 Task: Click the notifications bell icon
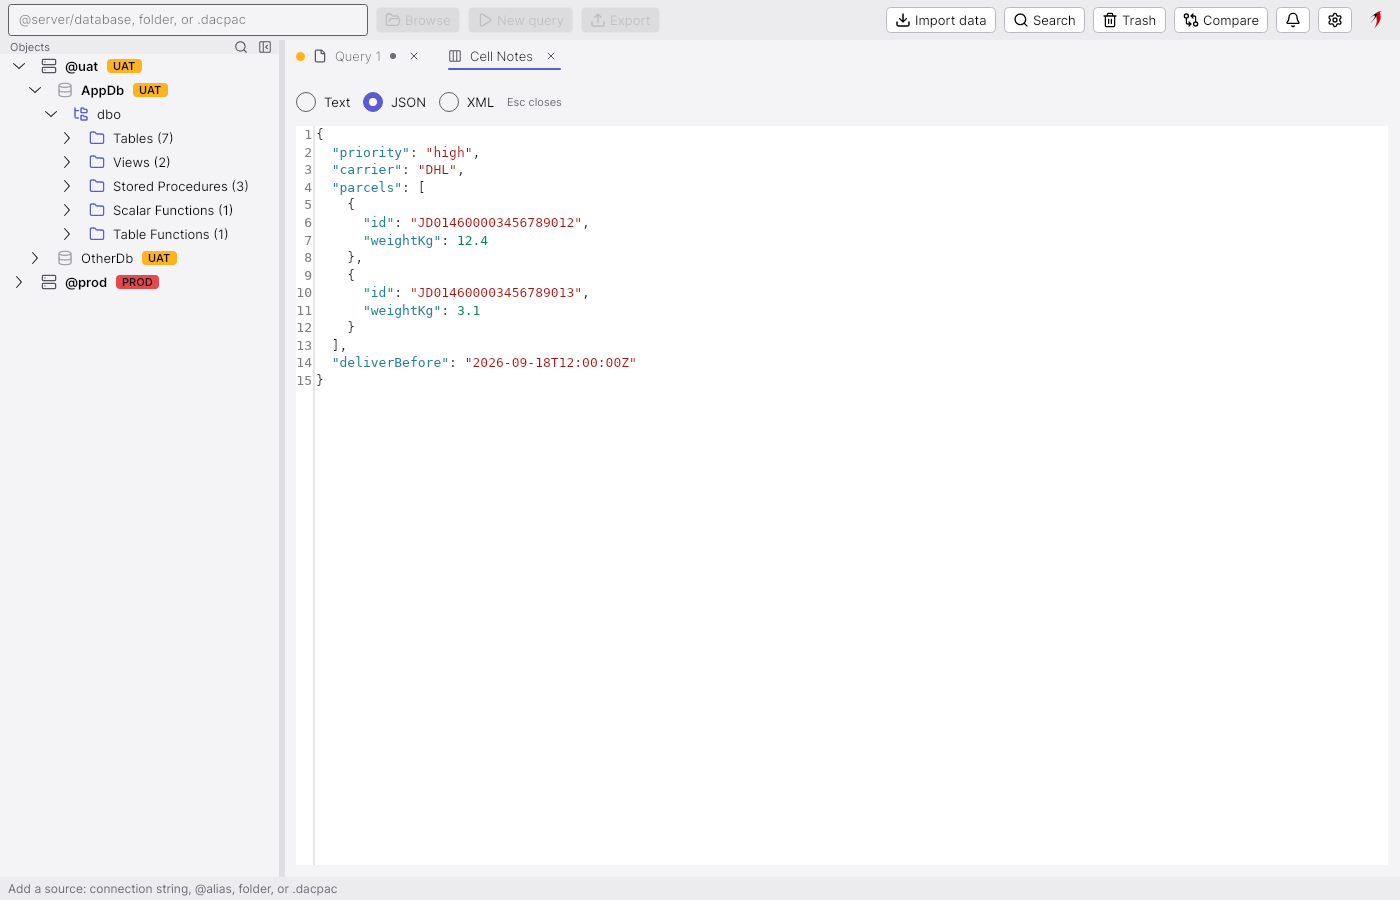coord(1293,20)
